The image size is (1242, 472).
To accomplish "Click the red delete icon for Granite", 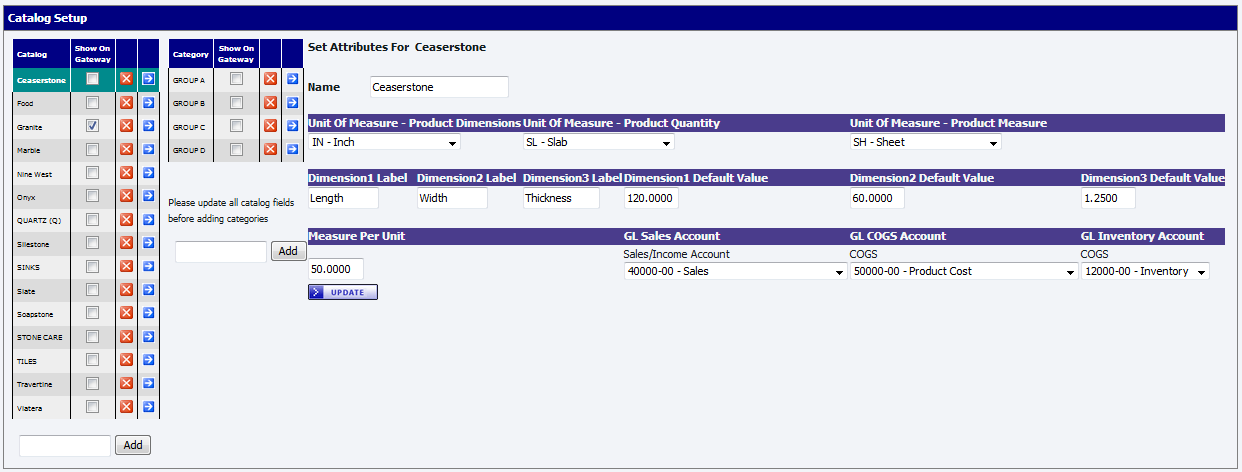I will 126,126.
